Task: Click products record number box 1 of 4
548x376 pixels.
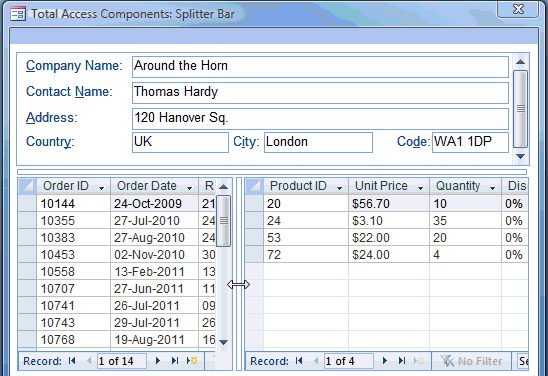Action: pos(348,361)
